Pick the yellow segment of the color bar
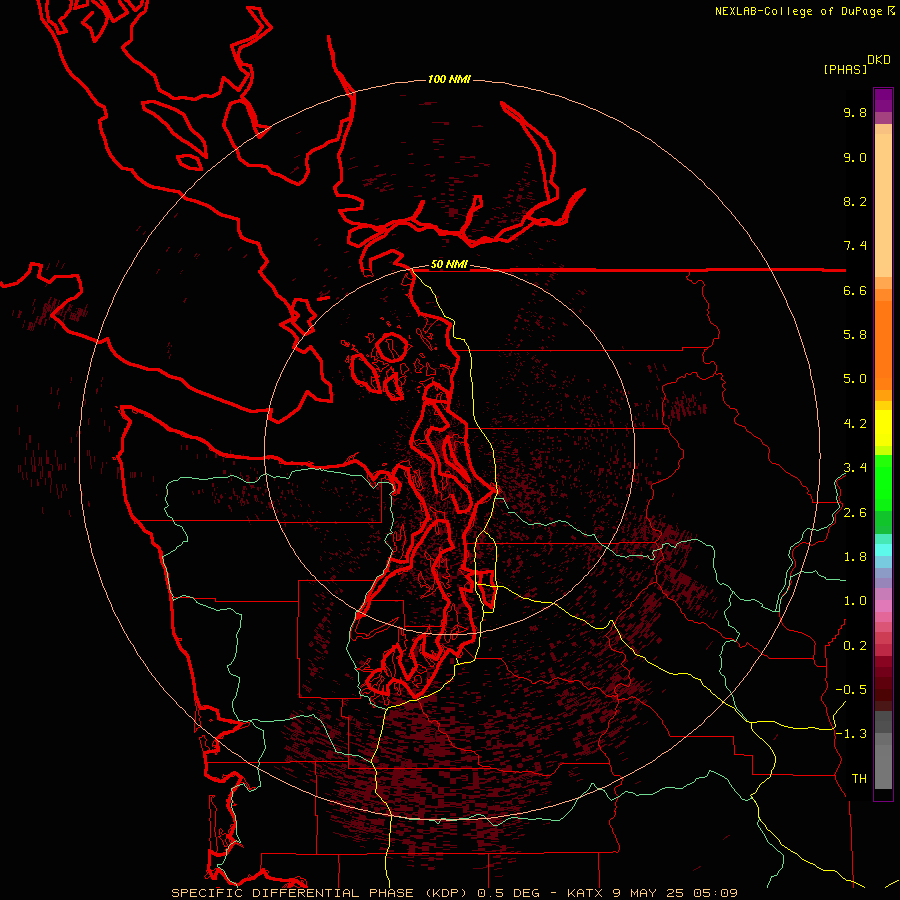Viewport: 900px width, 900px height. click(x=883, y=428)
